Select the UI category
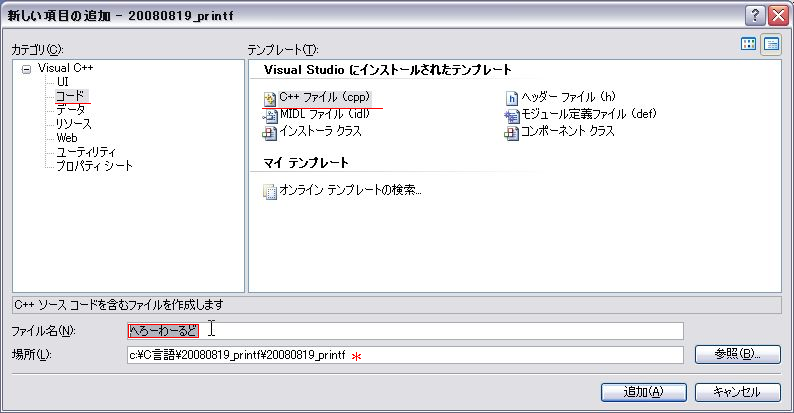 tap(62, 82)
